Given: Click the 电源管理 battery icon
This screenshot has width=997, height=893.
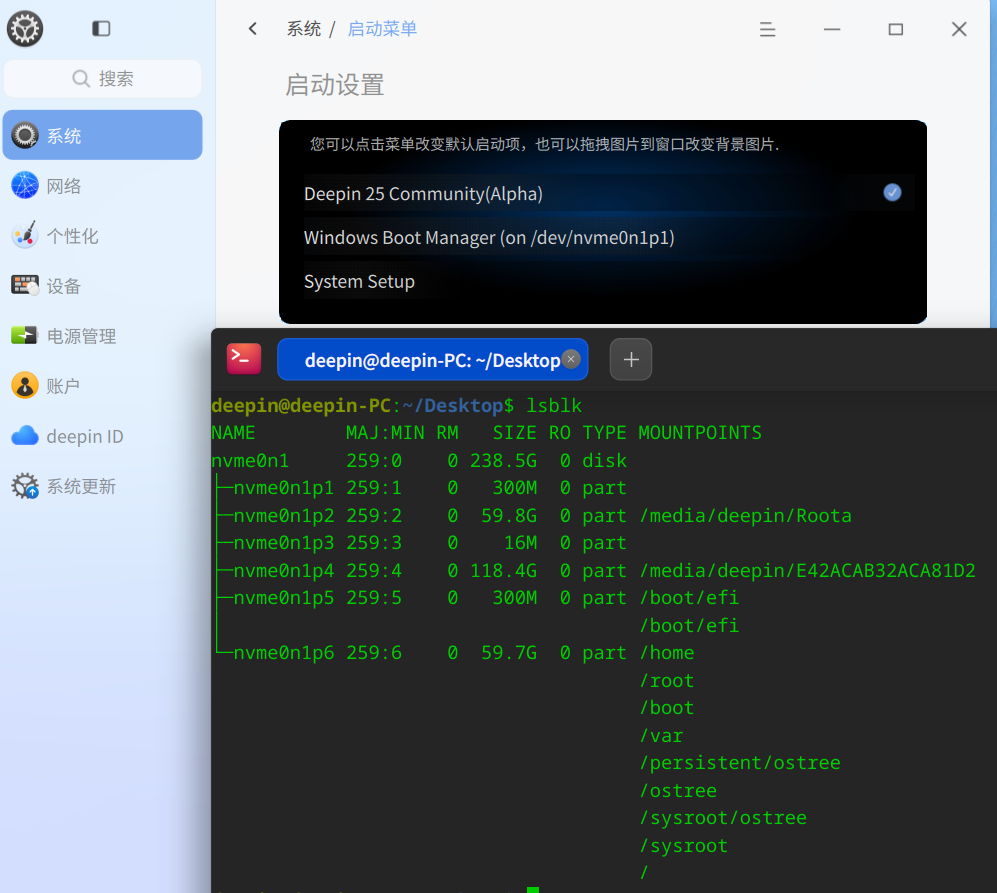Looking at the screenshot, I should tap(25, 335).
